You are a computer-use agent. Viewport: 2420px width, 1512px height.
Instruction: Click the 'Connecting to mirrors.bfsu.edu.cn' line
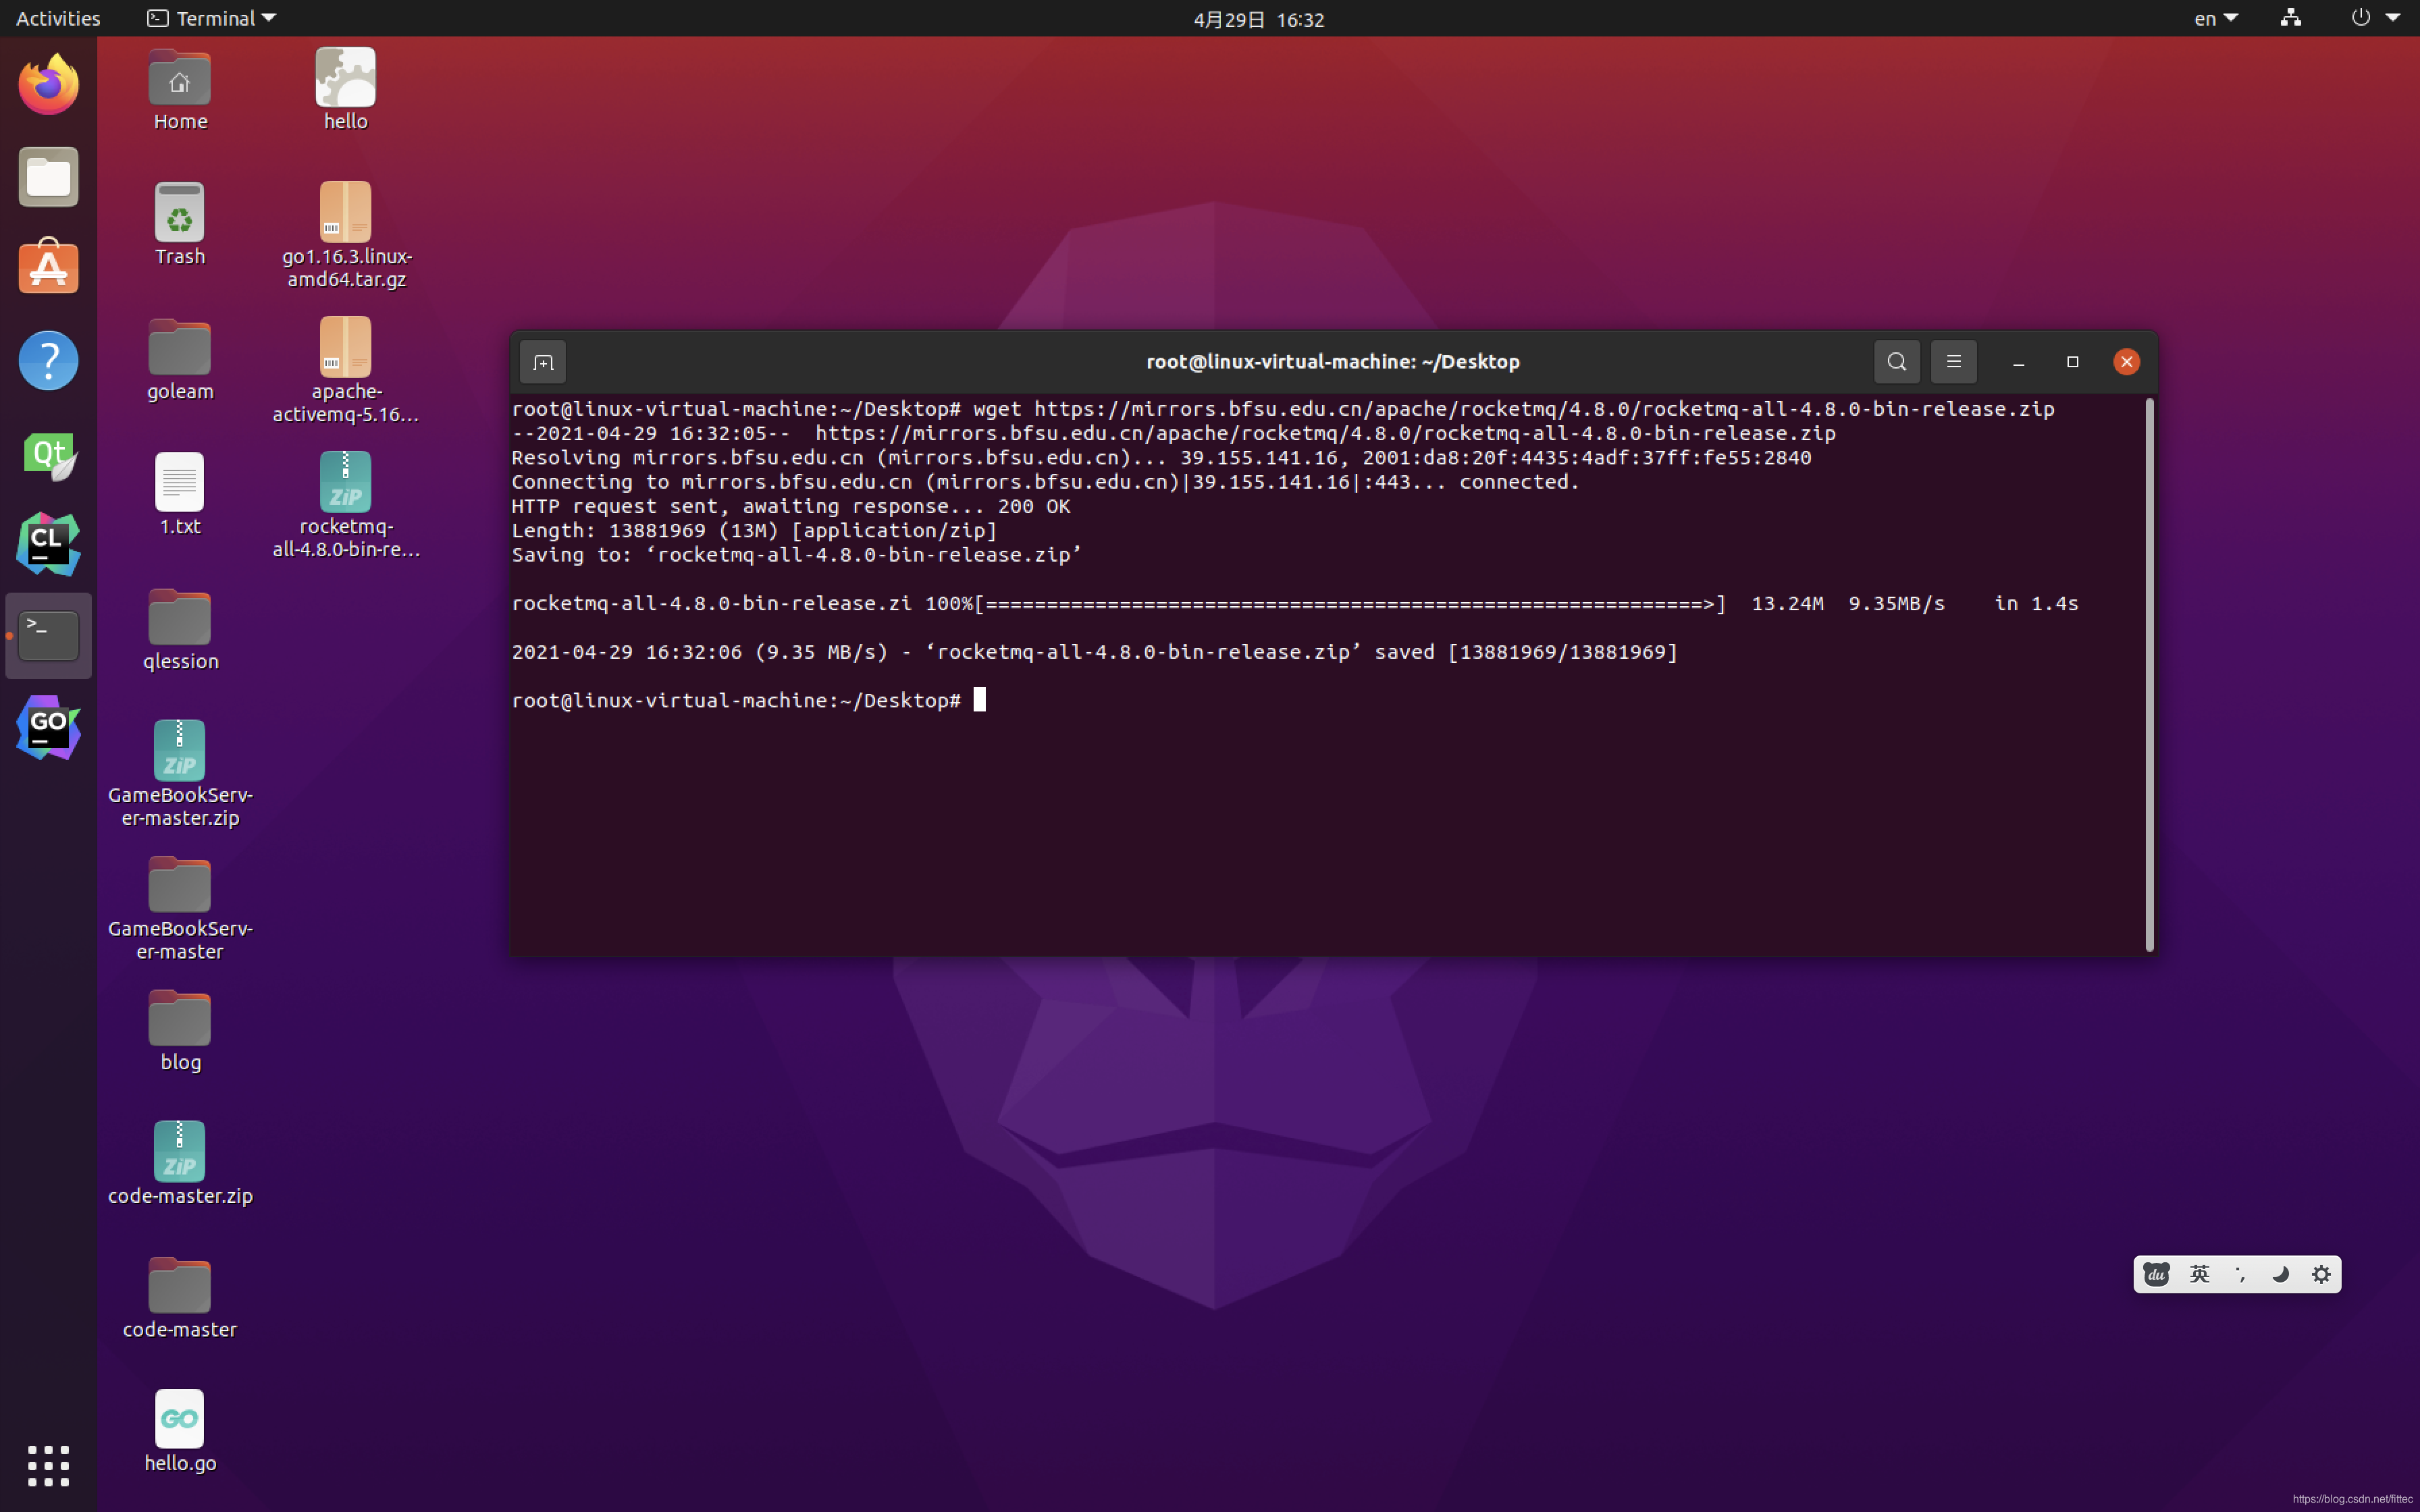(x=1045, y=482)
